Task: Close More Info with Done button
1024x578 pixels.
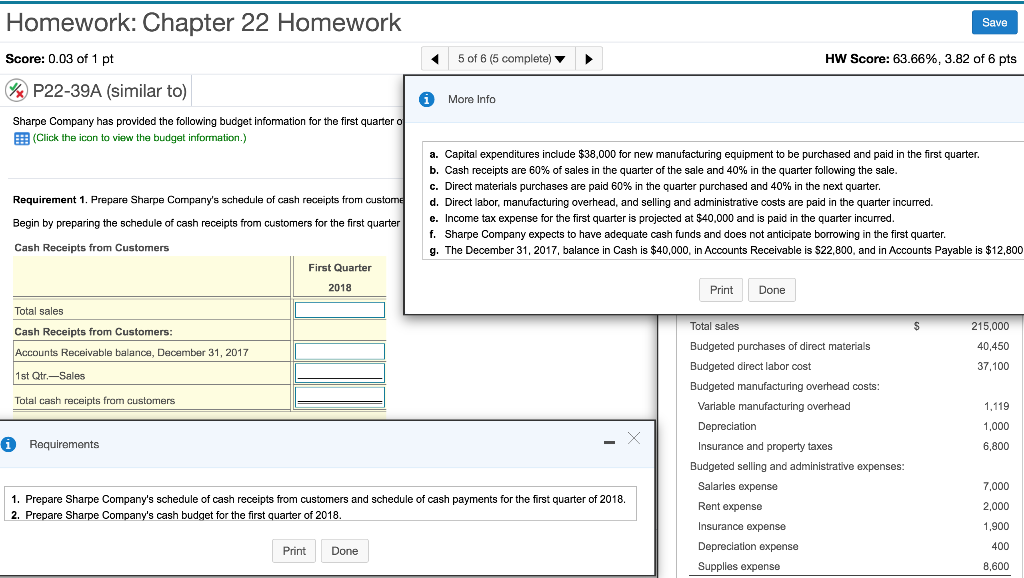Action: (x=772, y=290)
